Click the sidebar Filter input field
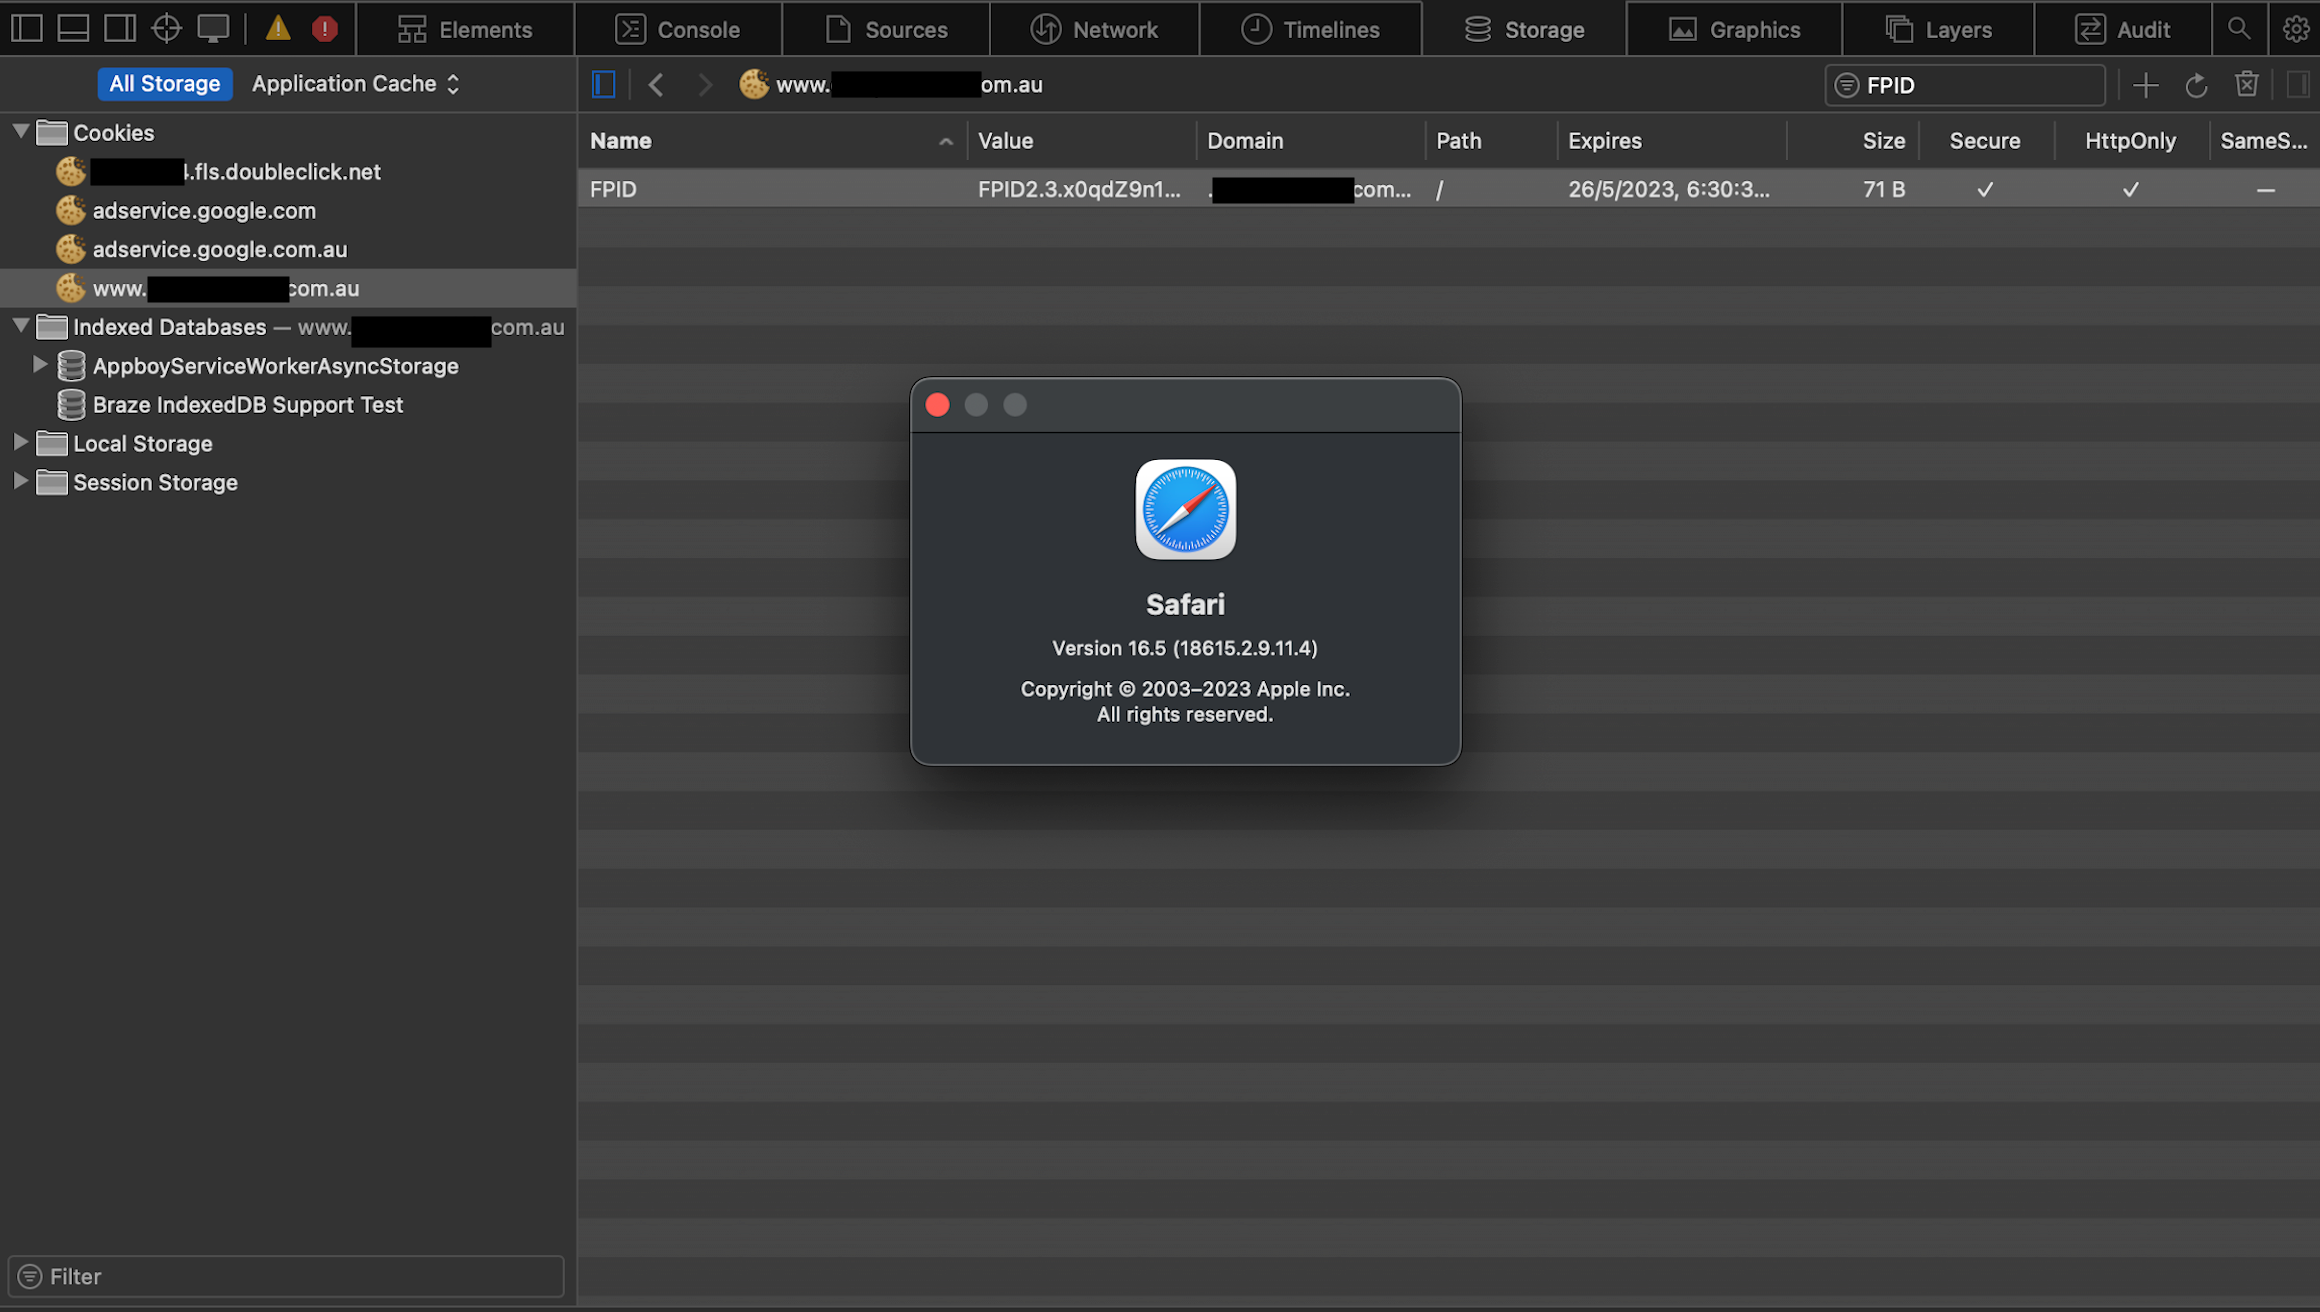 pyautogui.click(x=300, y=1276)
